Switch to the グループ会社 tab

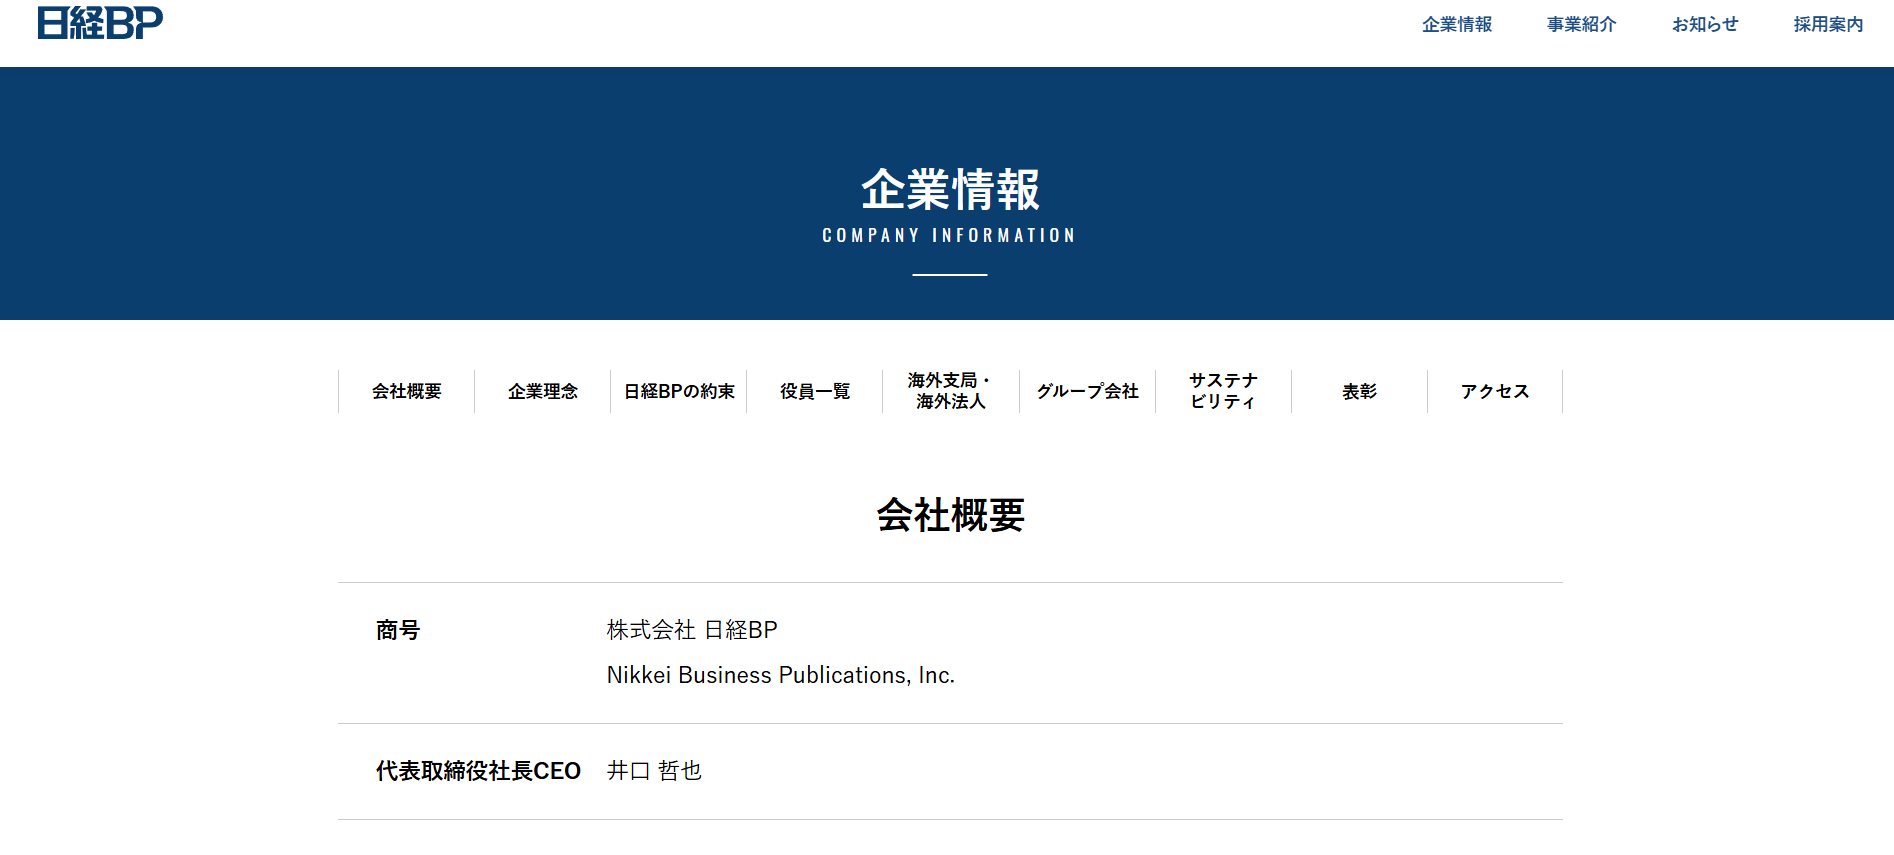coord(1088,391)
